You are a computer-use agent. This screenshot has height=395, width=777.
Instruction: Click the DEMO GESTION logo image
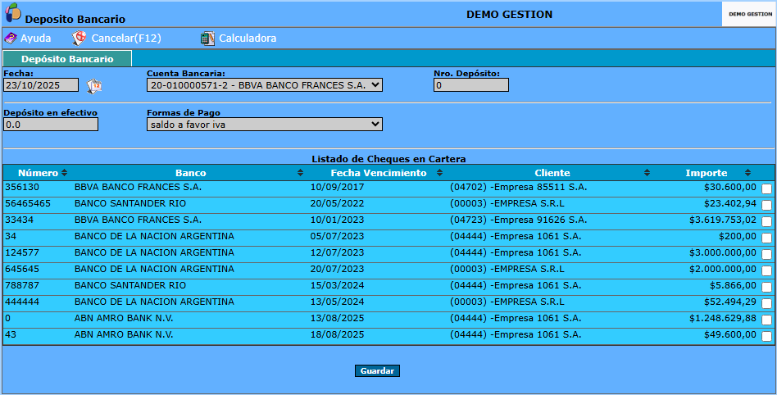click(749, 14)
